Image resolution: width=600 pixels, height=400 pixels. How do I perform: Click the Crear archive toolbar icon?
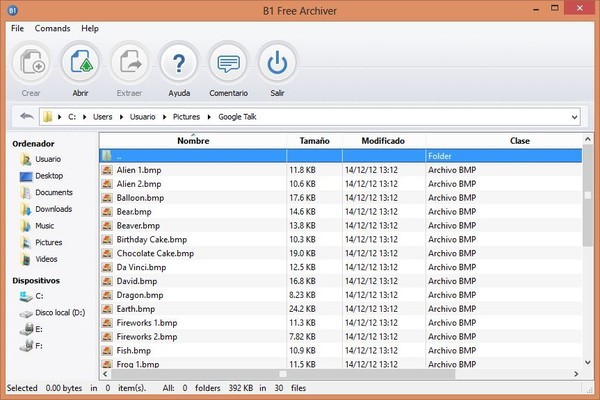pos(32,63)
